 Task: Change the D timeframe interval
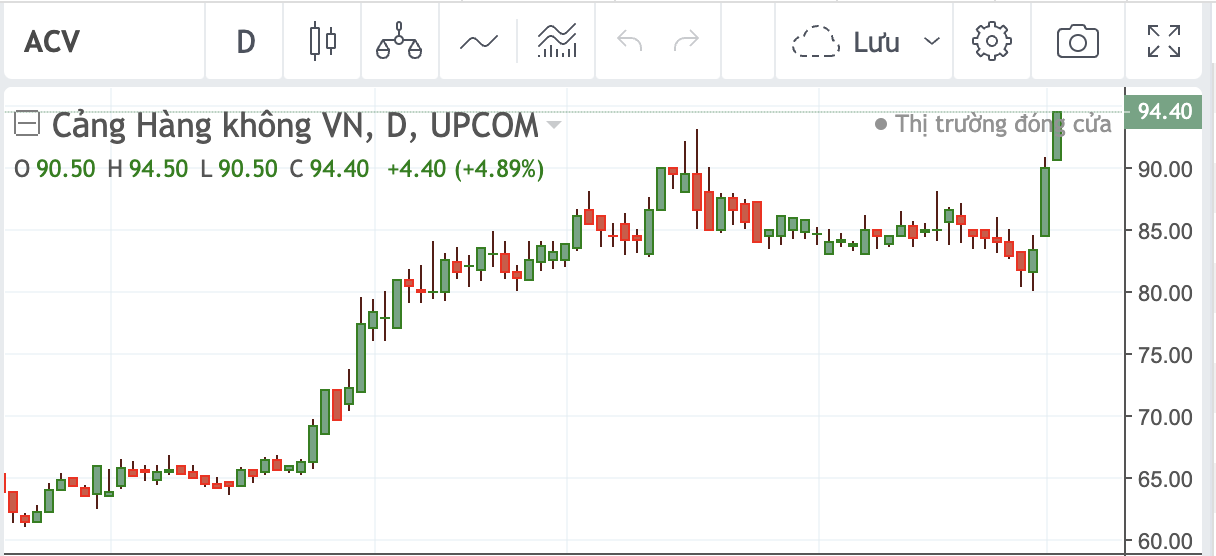pyautogui.click(x=245, y=42)
